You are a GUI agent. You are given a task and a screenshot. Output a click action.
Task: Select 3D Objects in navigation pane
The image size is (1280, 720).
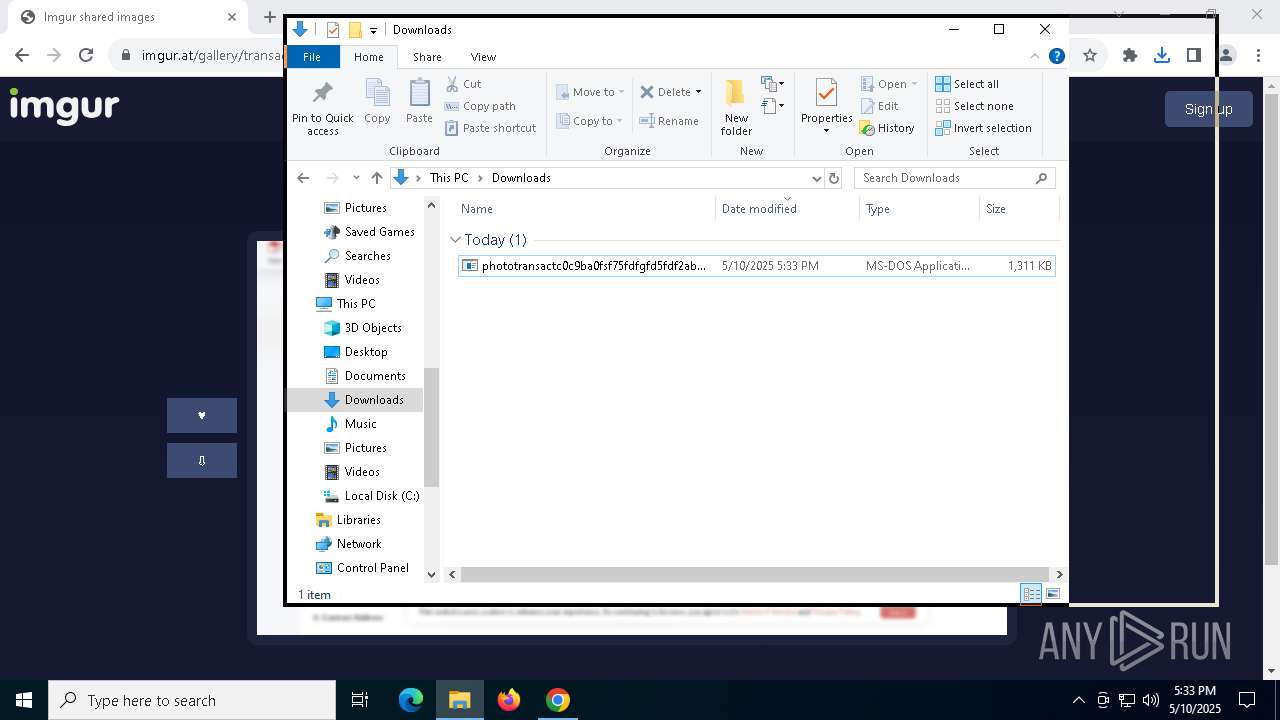[362, 328]
